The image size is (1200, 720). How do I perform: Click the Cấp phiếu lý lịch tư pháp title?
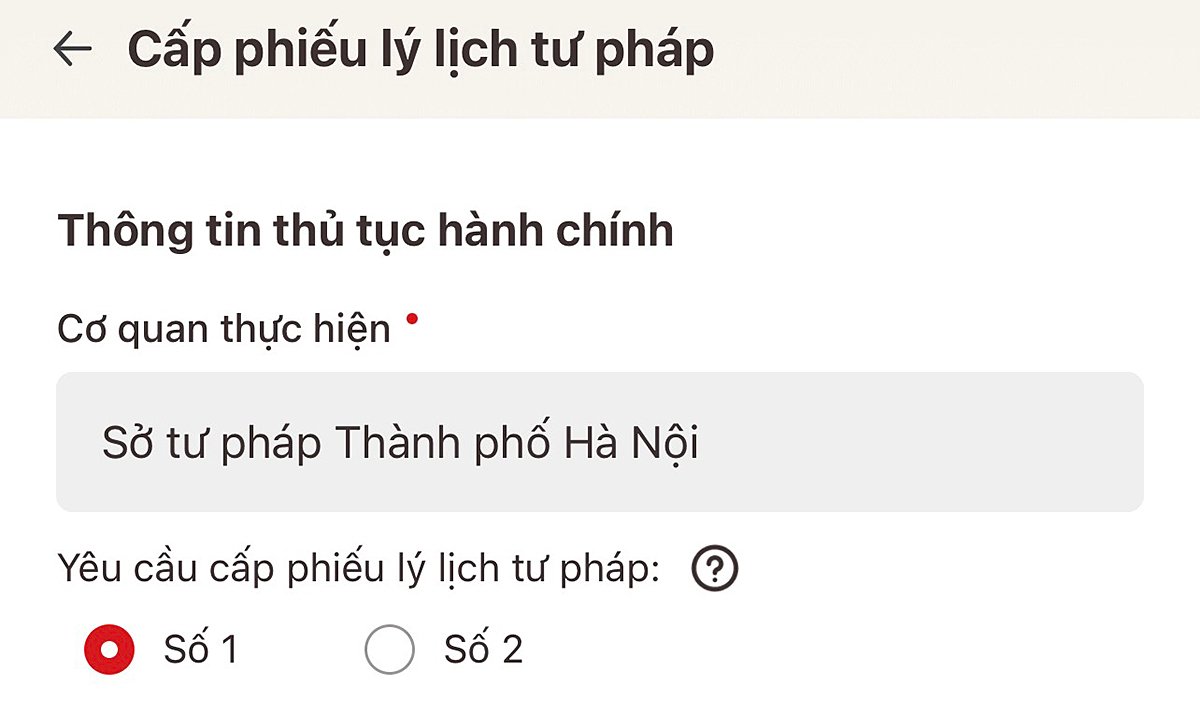421,50
